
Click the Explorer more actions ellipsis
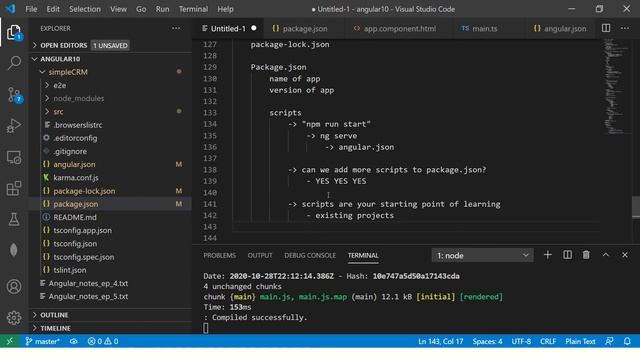point(176,28)
